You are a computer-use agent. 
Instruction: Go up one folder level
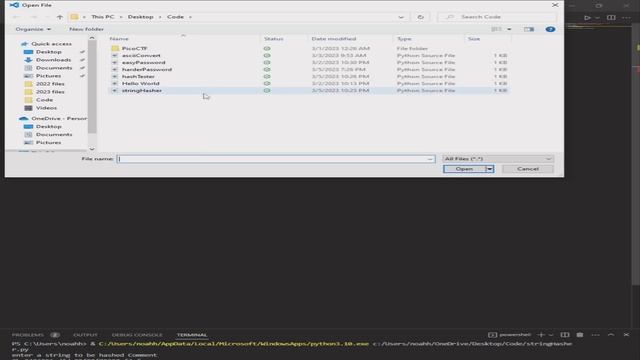(60, 17)
